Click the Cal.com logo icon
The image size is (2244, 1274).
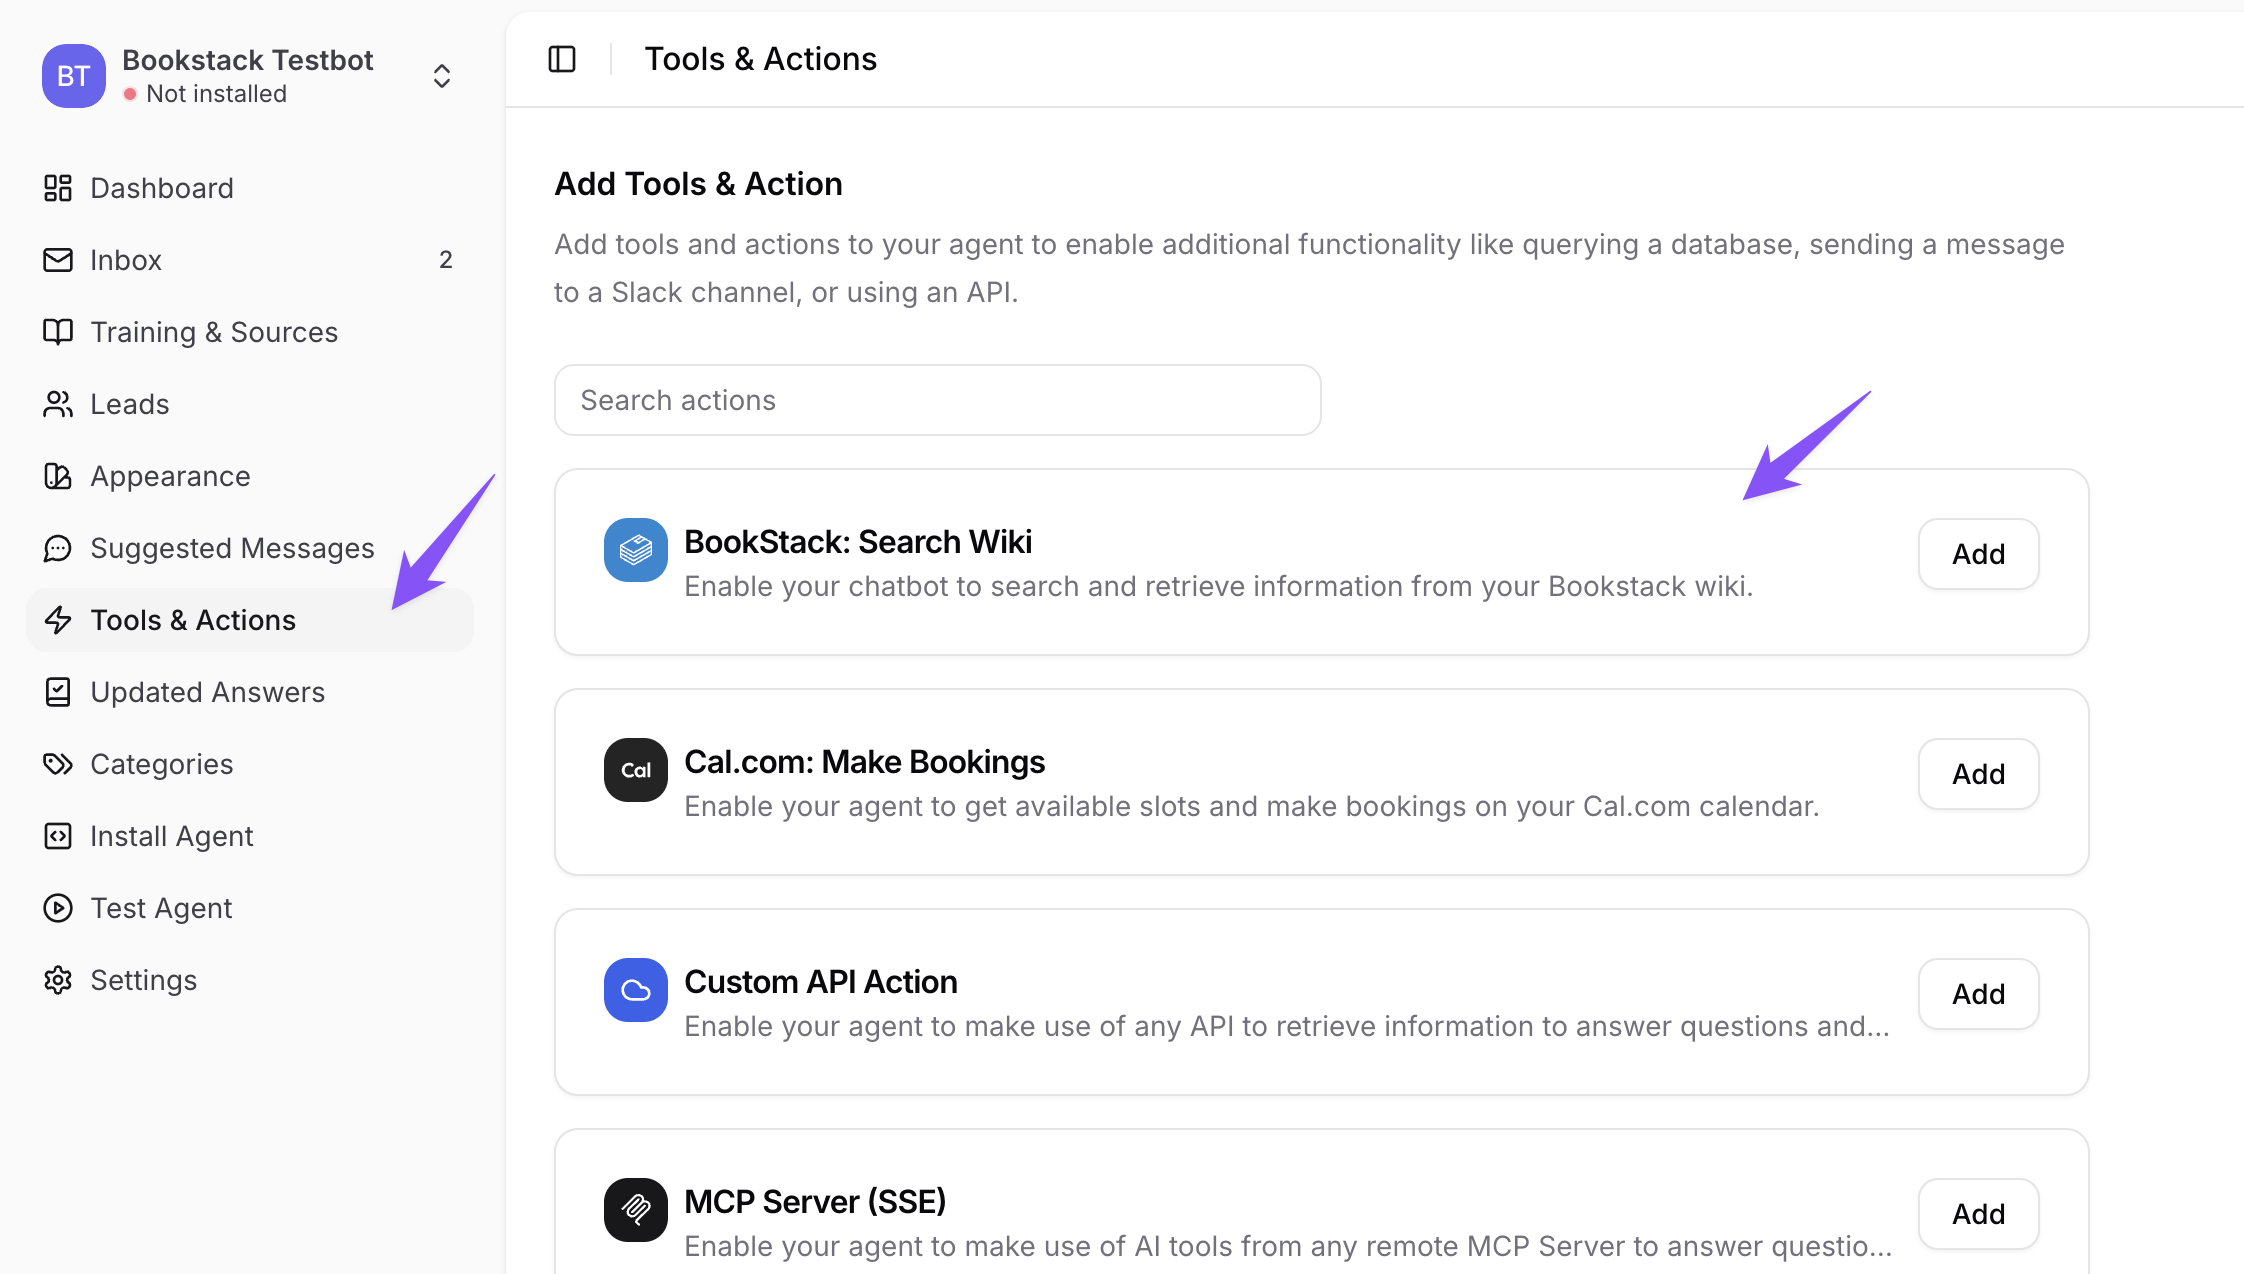point(635,770)
